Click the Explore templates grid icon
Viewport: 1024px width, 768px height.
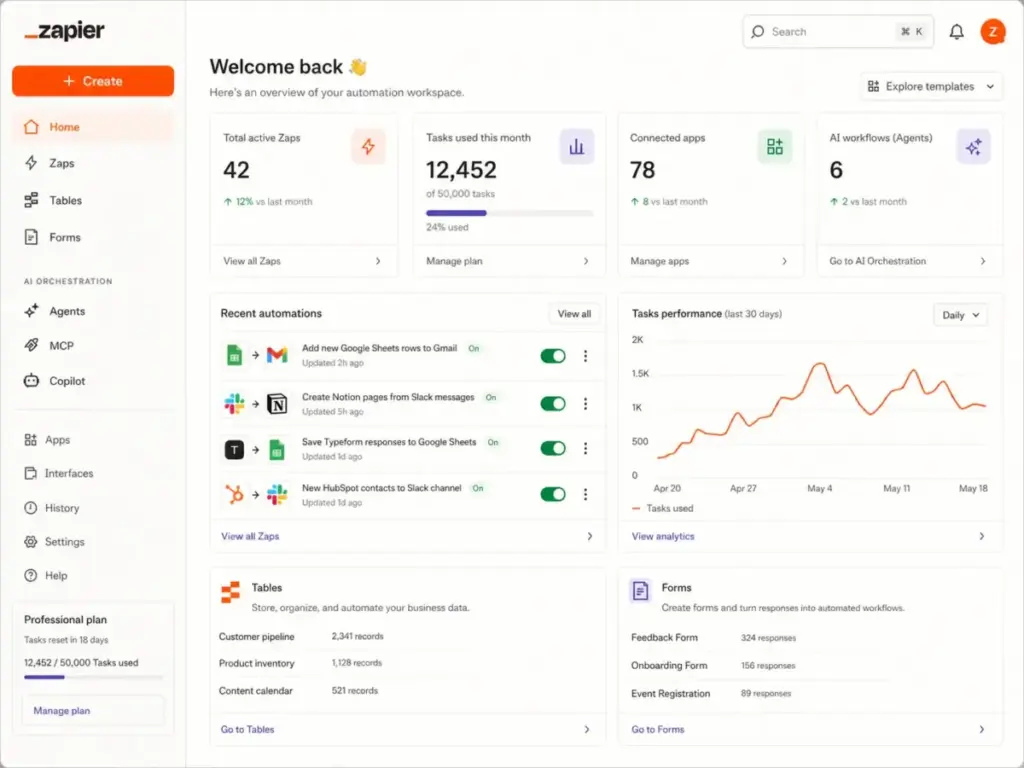pos(873,86)
